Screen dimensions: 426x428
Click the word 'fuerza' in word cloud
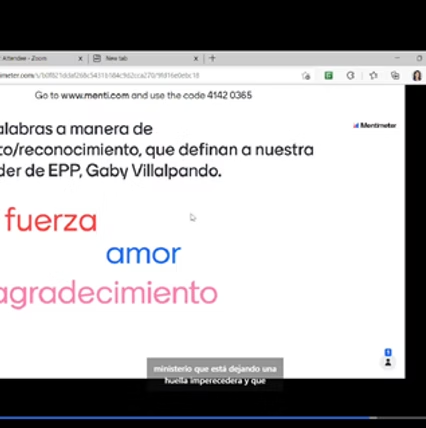tap(51, 220)
